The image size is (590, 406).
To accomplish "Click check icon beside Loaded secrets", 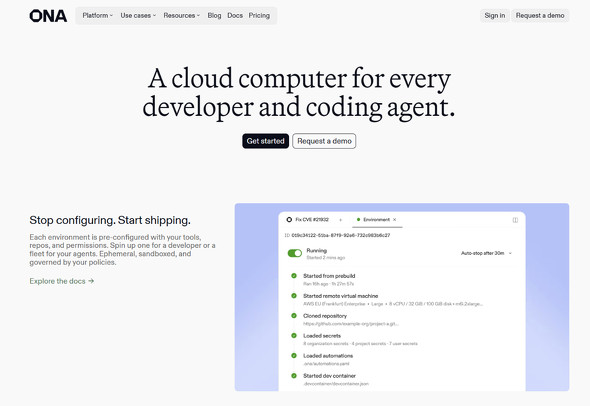I will (294, 336).
